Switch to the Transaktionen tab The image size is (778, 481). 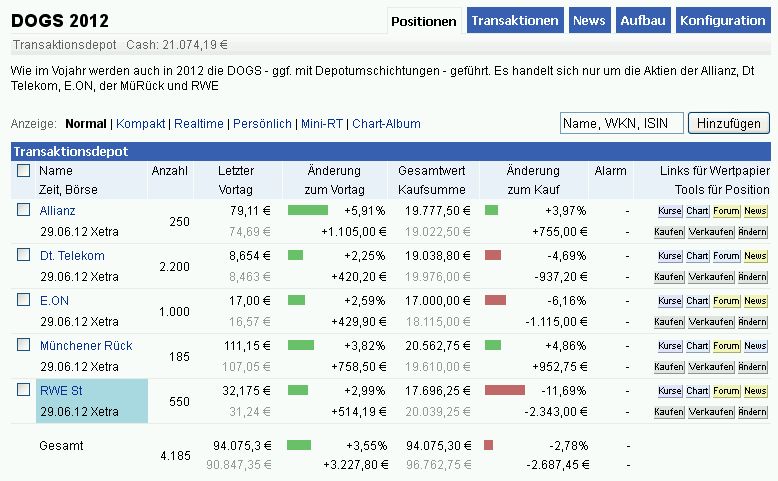(515, 20)
